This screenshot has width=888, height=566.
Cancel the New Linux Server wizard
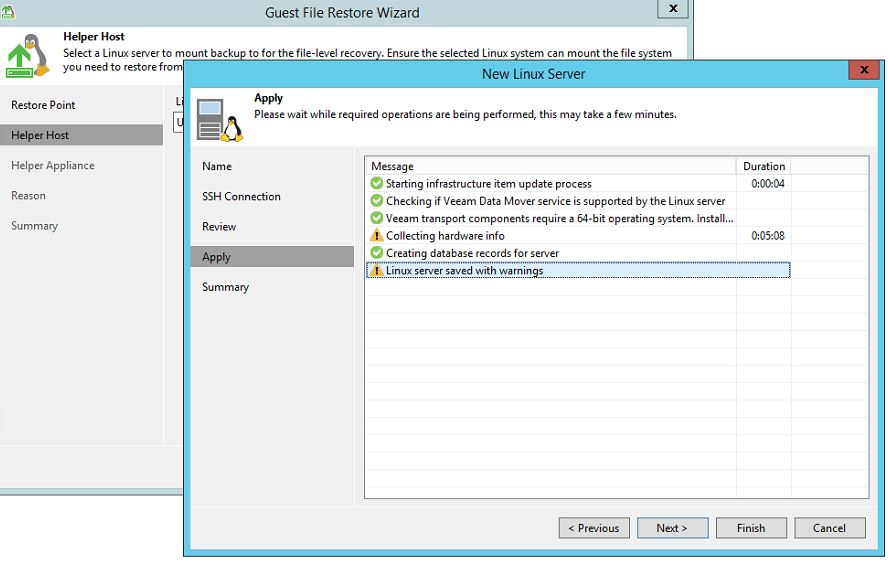coord(829,528)
